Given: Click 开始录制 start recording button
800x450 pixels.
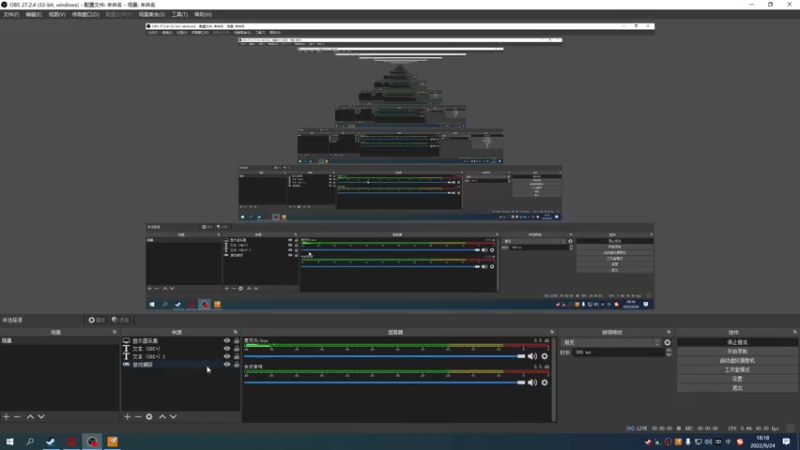Looking at the screenshot, I should tap(737, 352).
